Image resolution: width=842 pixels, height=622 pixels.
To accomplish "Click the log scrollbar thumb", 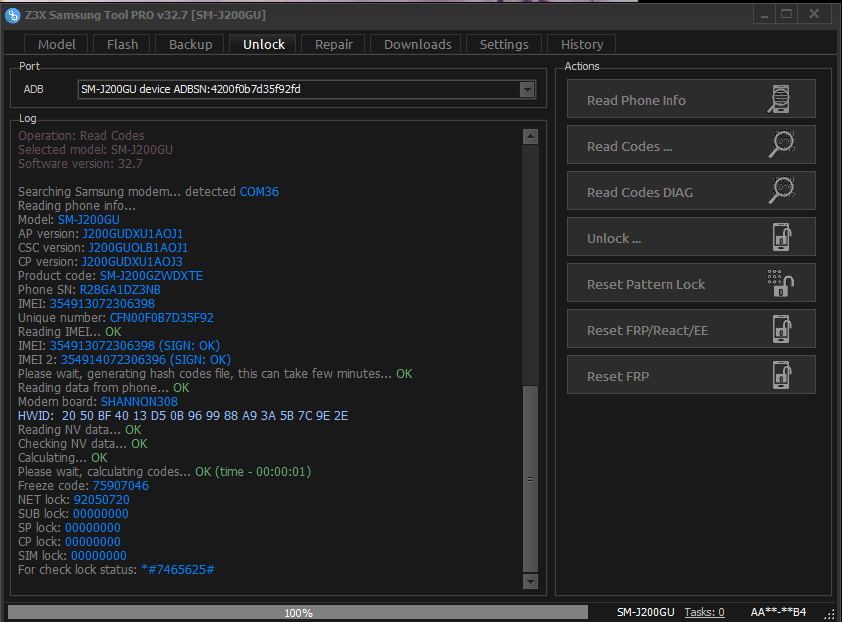I will point(530,479).
